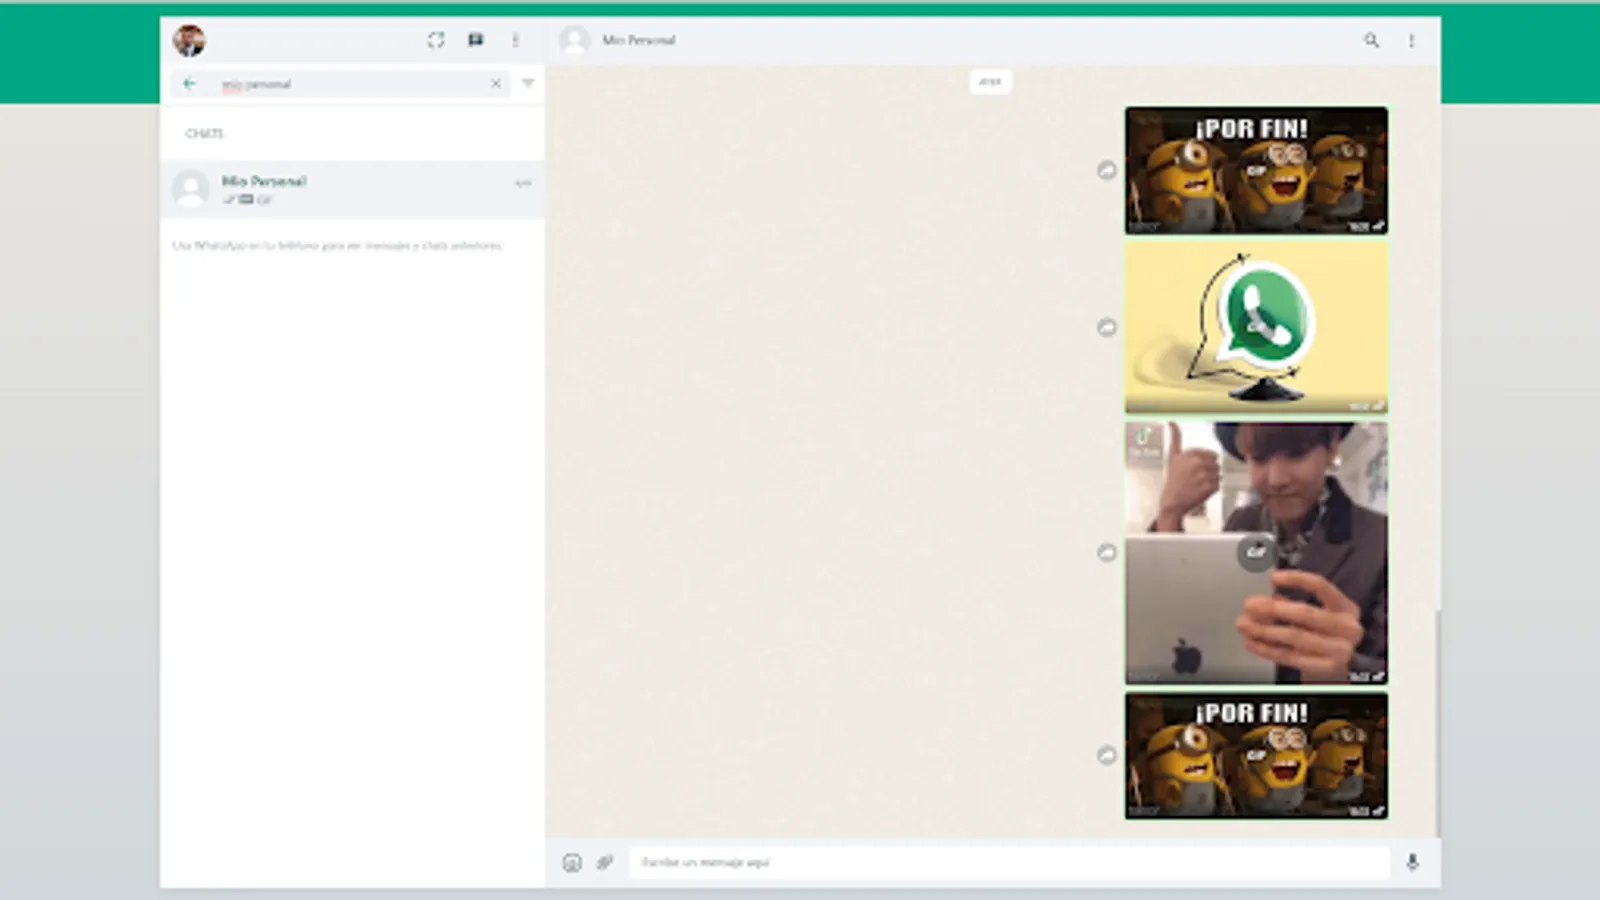Search inside the conversation with the magnifier
The height and width of the screenshot is (900, 1600).
(1371, 40)
